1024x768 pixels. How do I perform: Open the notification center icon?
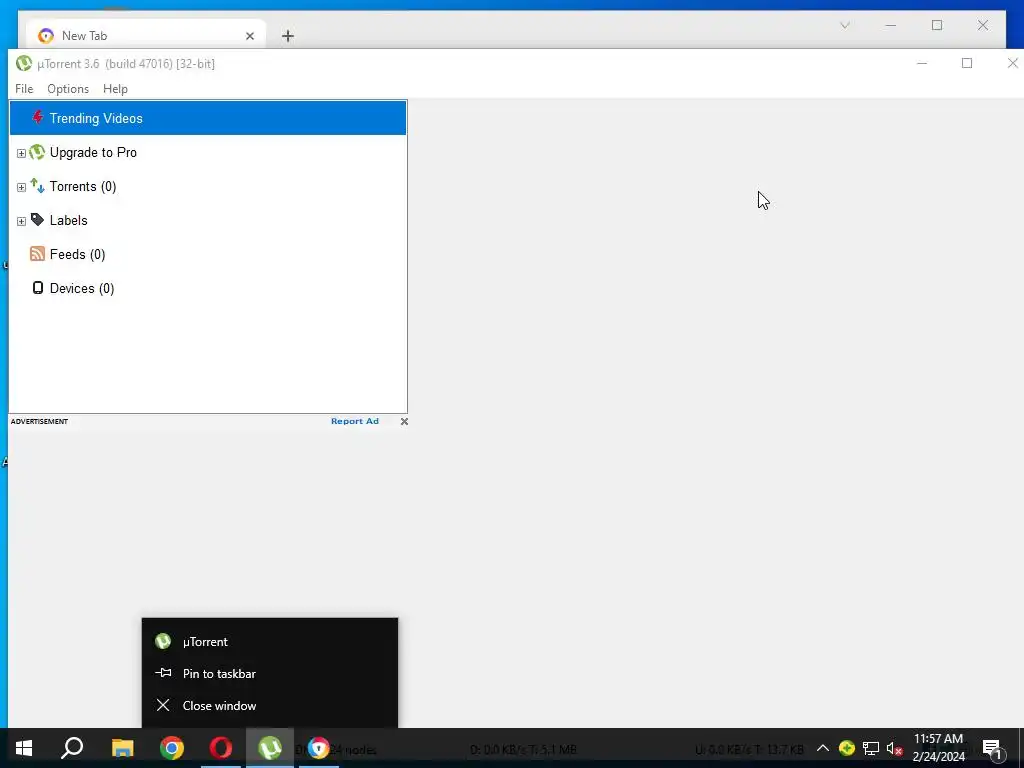click(x=992, y=748)
